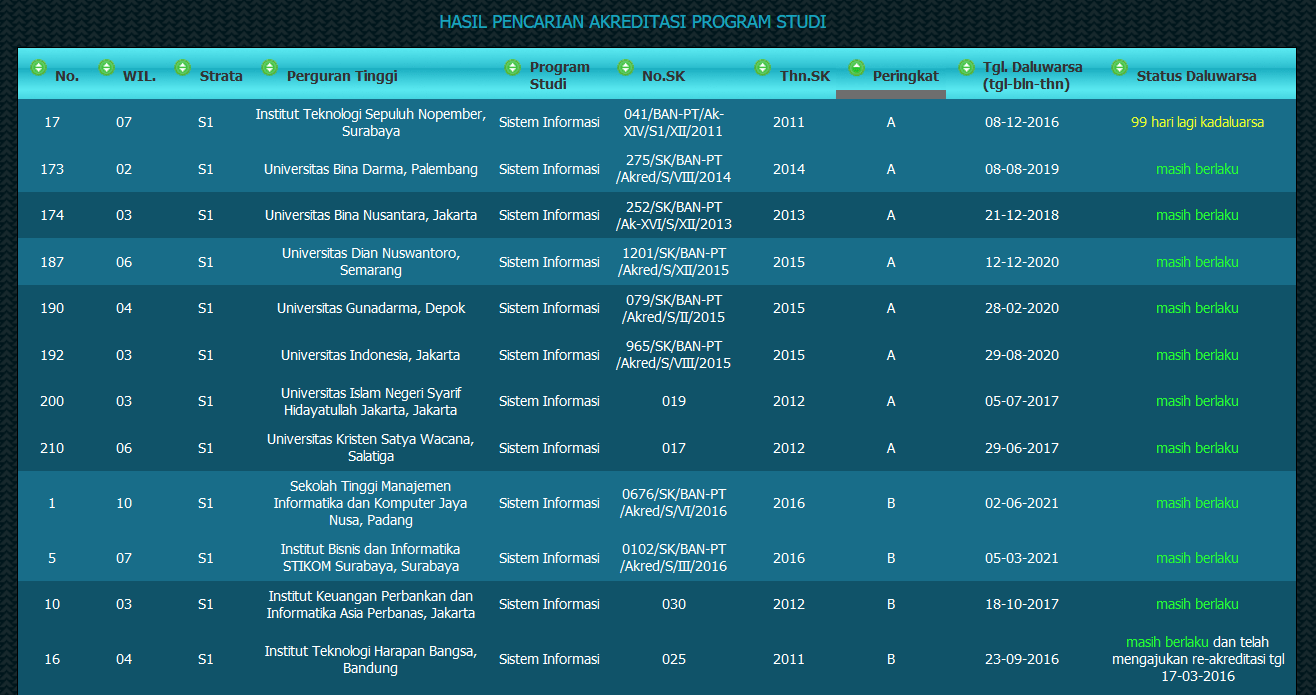Sort by Status Daluwarsa header text

(x=1196, y=76)
